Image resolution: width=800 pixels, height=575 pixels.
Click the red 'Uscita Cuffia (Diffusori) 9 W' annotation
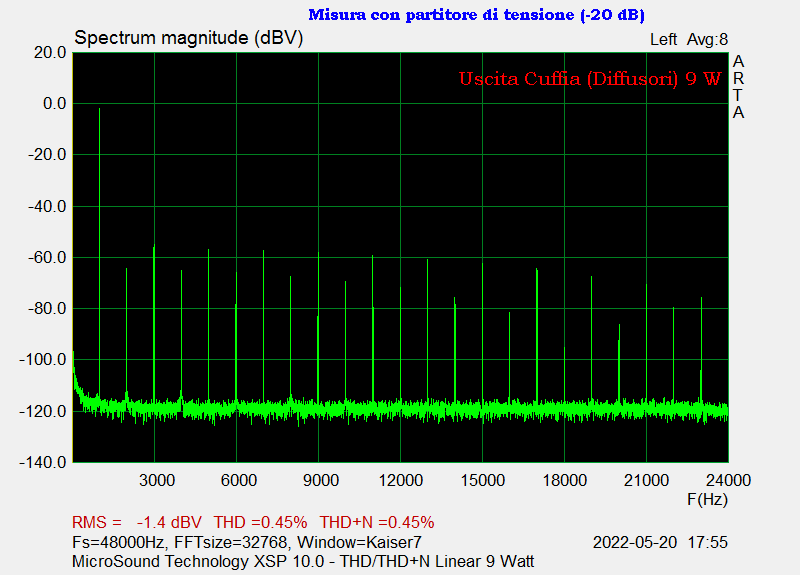590,79
